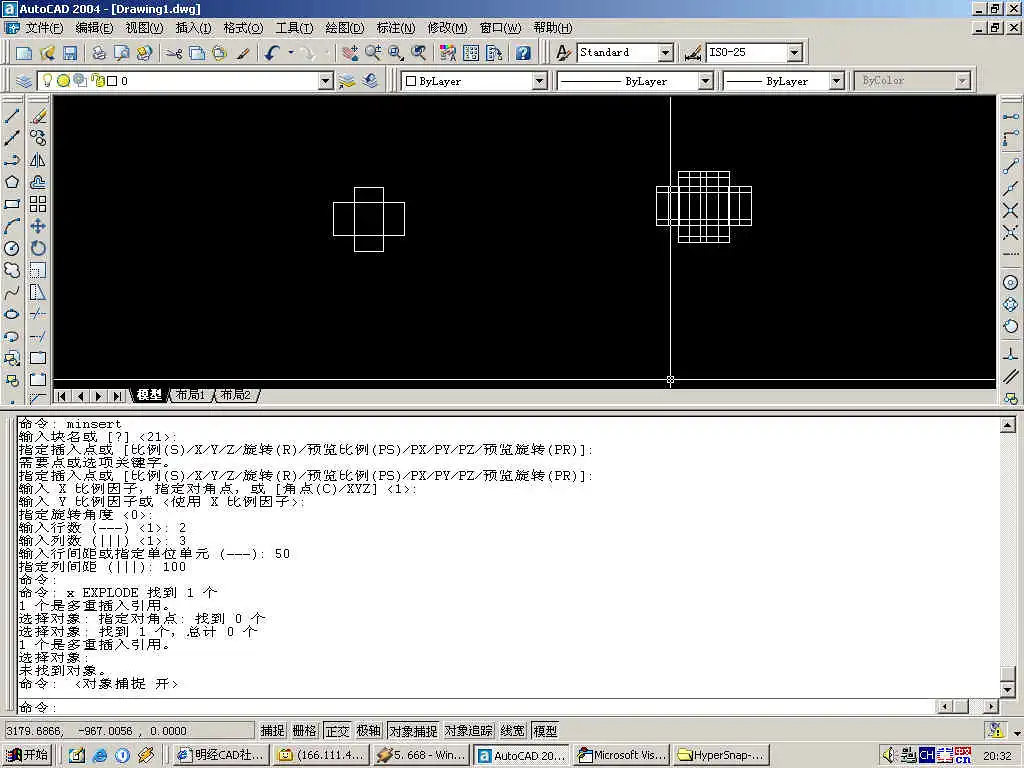Viewport: 1024px width, 768px height.
Task: Open the ByLayer lineweight dropdown
Action: [x=837, y=81]
